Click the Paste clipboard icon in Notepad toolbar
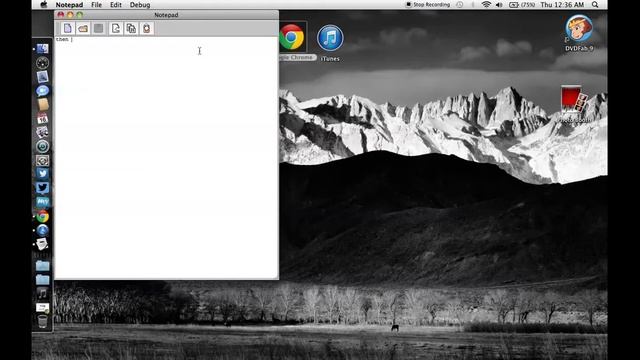Image resolution: width=640 pixels, height=360 pixels. click(x=147, y=28)
